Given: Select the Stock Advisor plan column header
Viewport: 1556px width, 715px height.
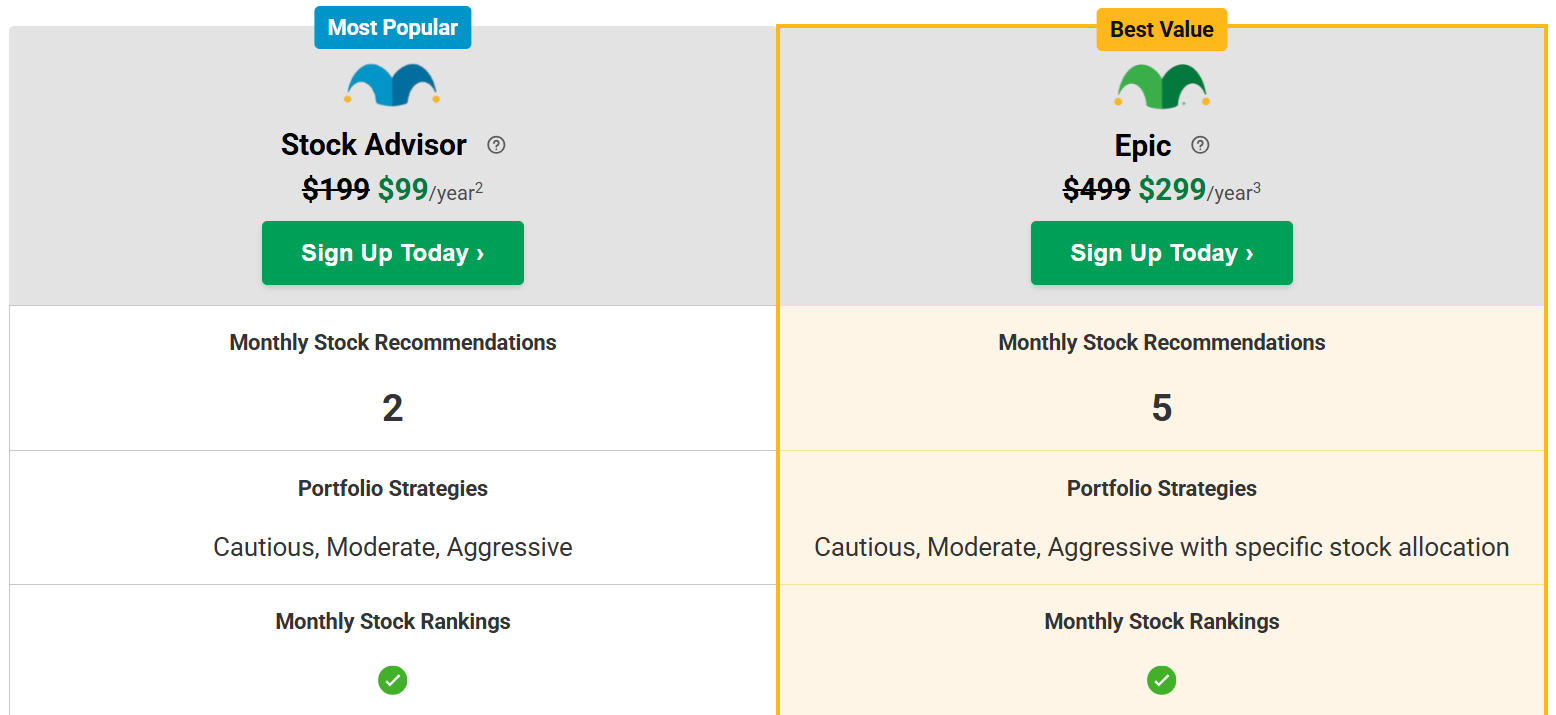Looking at the screenshot, I should tap(373, 145).
